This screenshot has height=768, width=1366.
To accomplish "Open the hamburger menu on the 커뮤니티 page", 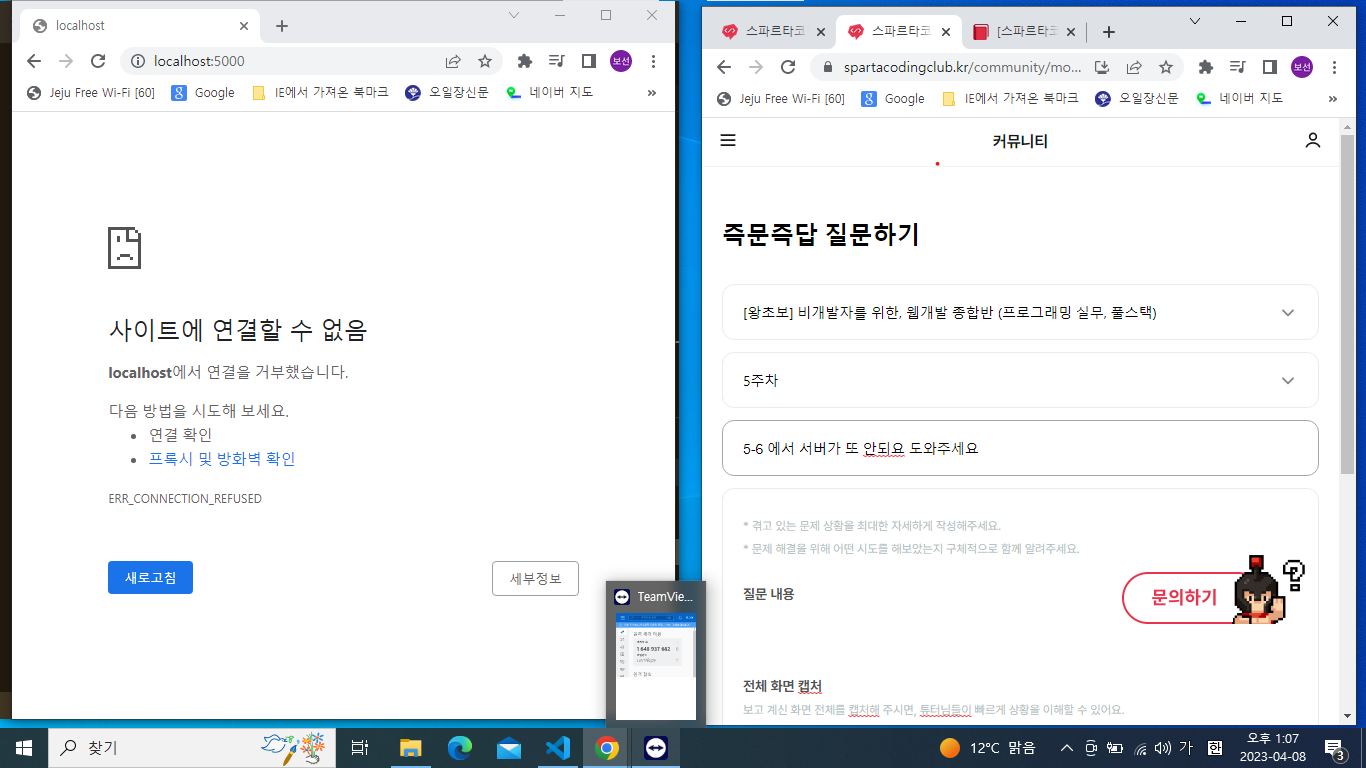I will coord(728,141).
